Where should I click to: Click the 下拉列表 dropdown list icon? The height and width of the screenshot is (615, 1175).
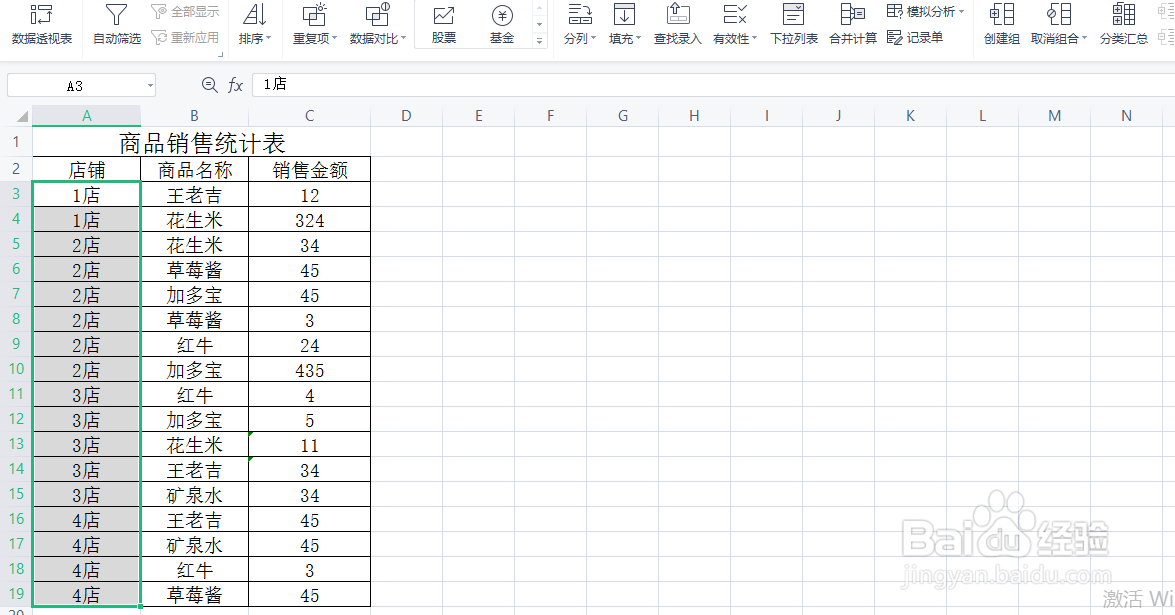(794, 15)
